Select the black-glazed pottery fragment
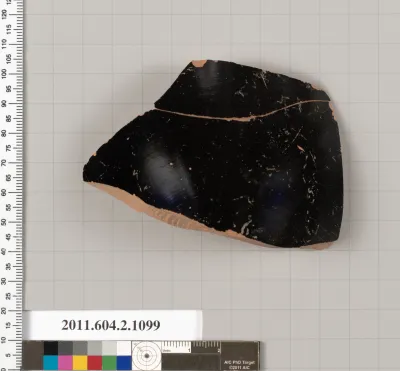 click(213, 154)
